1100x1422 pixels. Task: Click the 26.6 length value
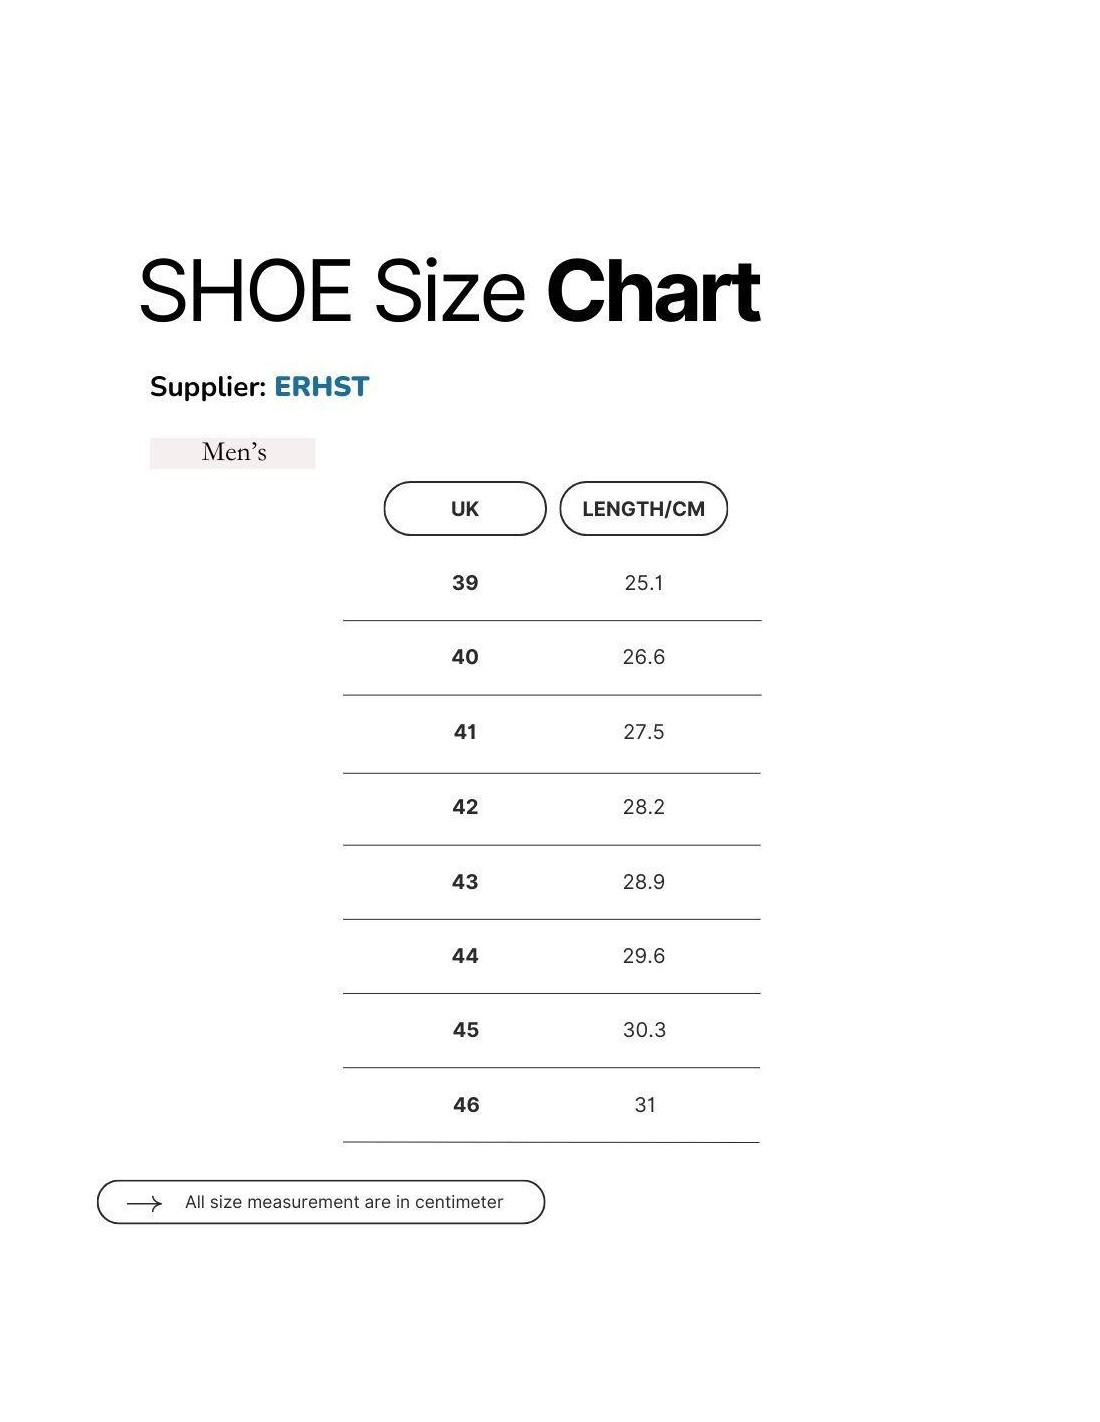point(644,657)
